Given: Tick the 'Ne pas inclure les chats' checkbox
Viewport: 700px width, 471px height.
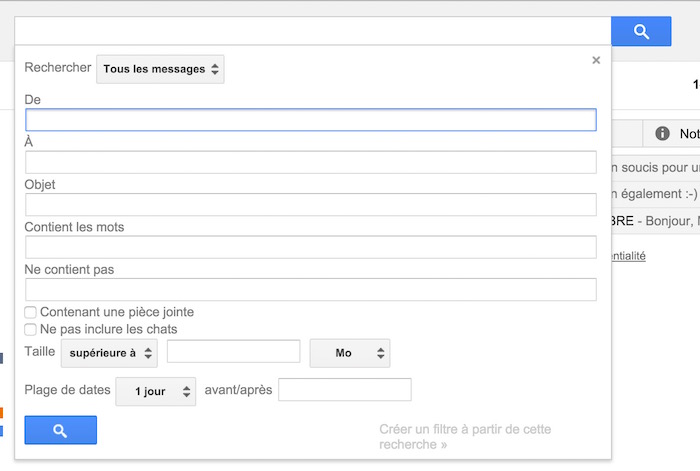Looking at the screenshot, I should click(31, 329).
